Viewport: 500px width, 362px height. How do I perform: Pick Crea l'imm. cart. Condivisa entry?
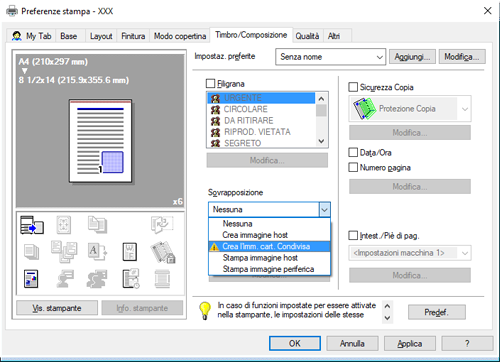pyautogui.click(x=269, y=246)
